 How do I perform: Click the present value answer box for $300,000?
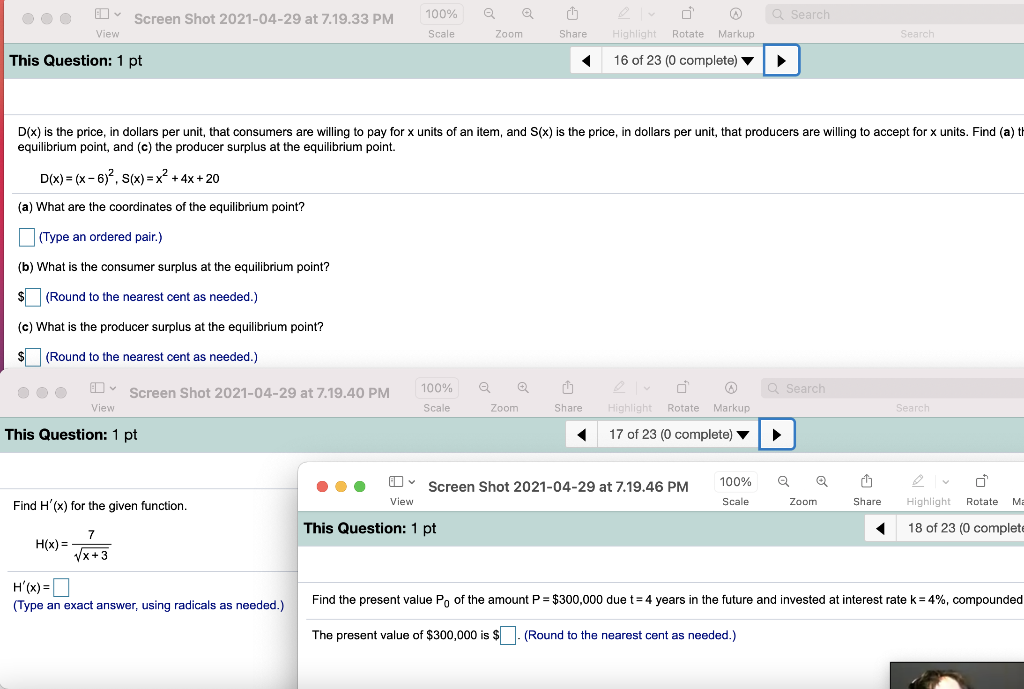tap(507, 635)
